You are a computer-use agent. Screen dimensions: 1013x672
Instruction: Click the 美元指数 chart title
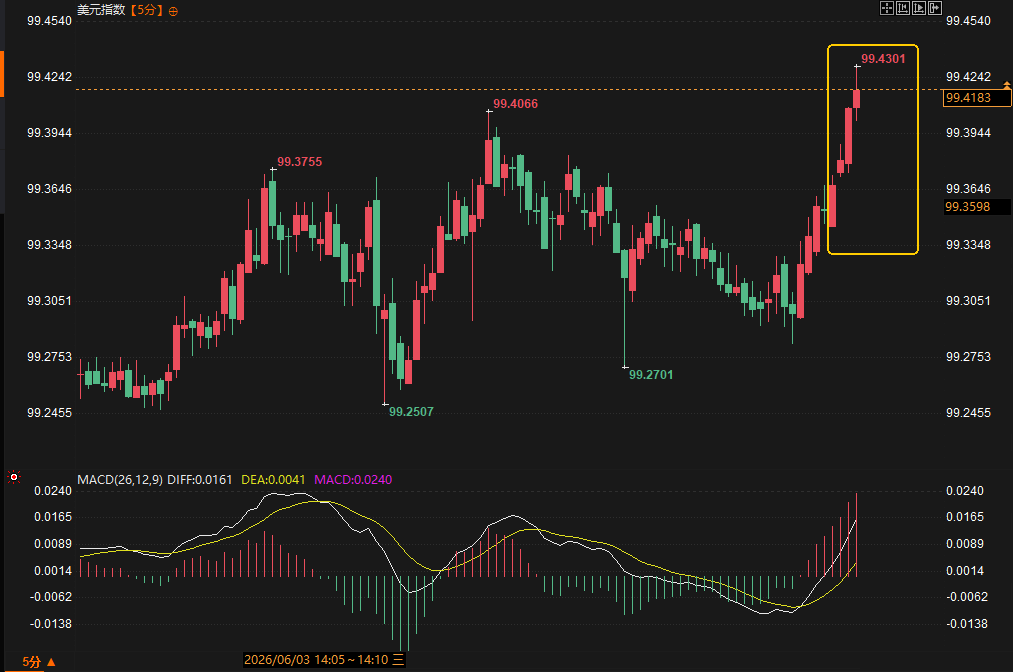101,10
